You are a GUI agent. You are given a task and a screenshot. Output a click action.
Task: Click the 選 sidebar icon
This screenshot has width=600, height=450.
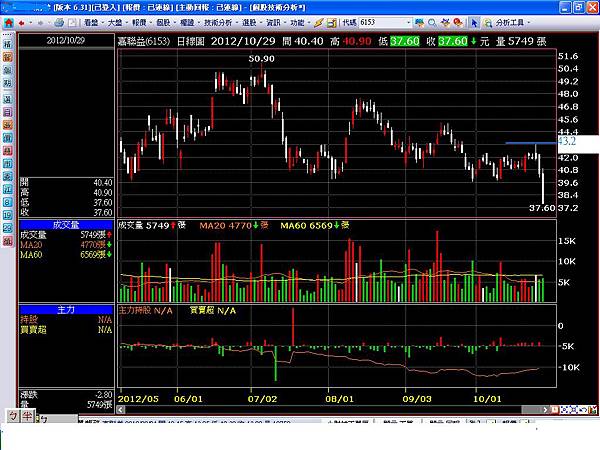8,99
